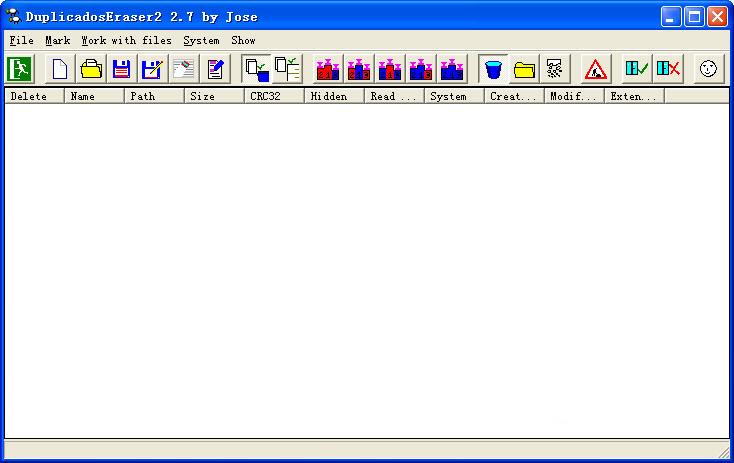Click the floppy disk with pencil icon

153,69
